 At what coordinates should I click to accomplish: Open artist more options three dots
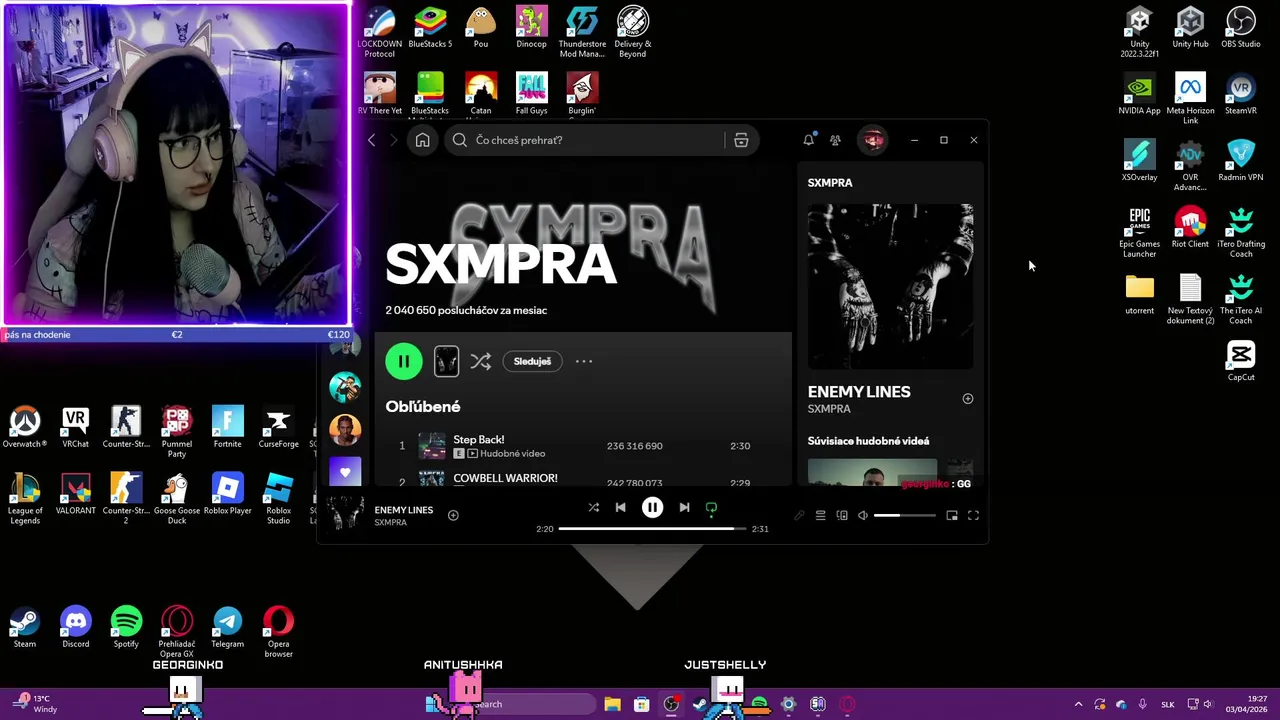click(584, 361)
